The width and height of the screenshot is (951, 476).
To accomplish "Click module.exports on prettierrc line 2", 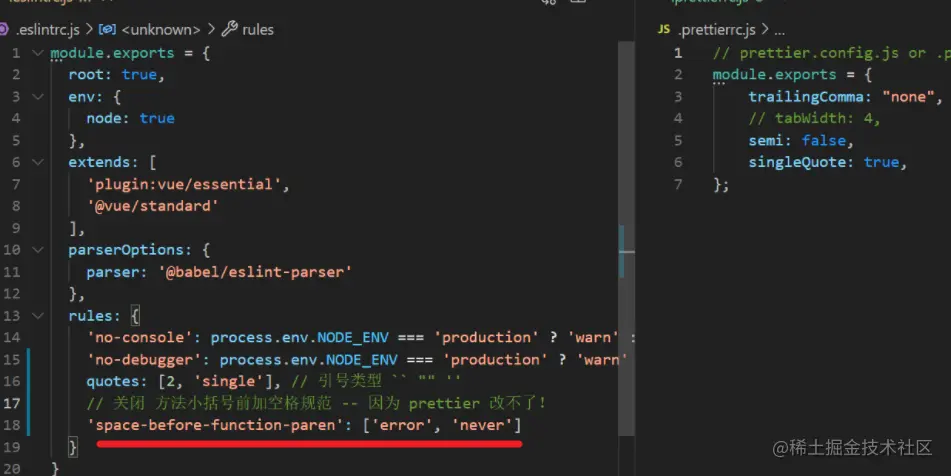I will point(775,75).
